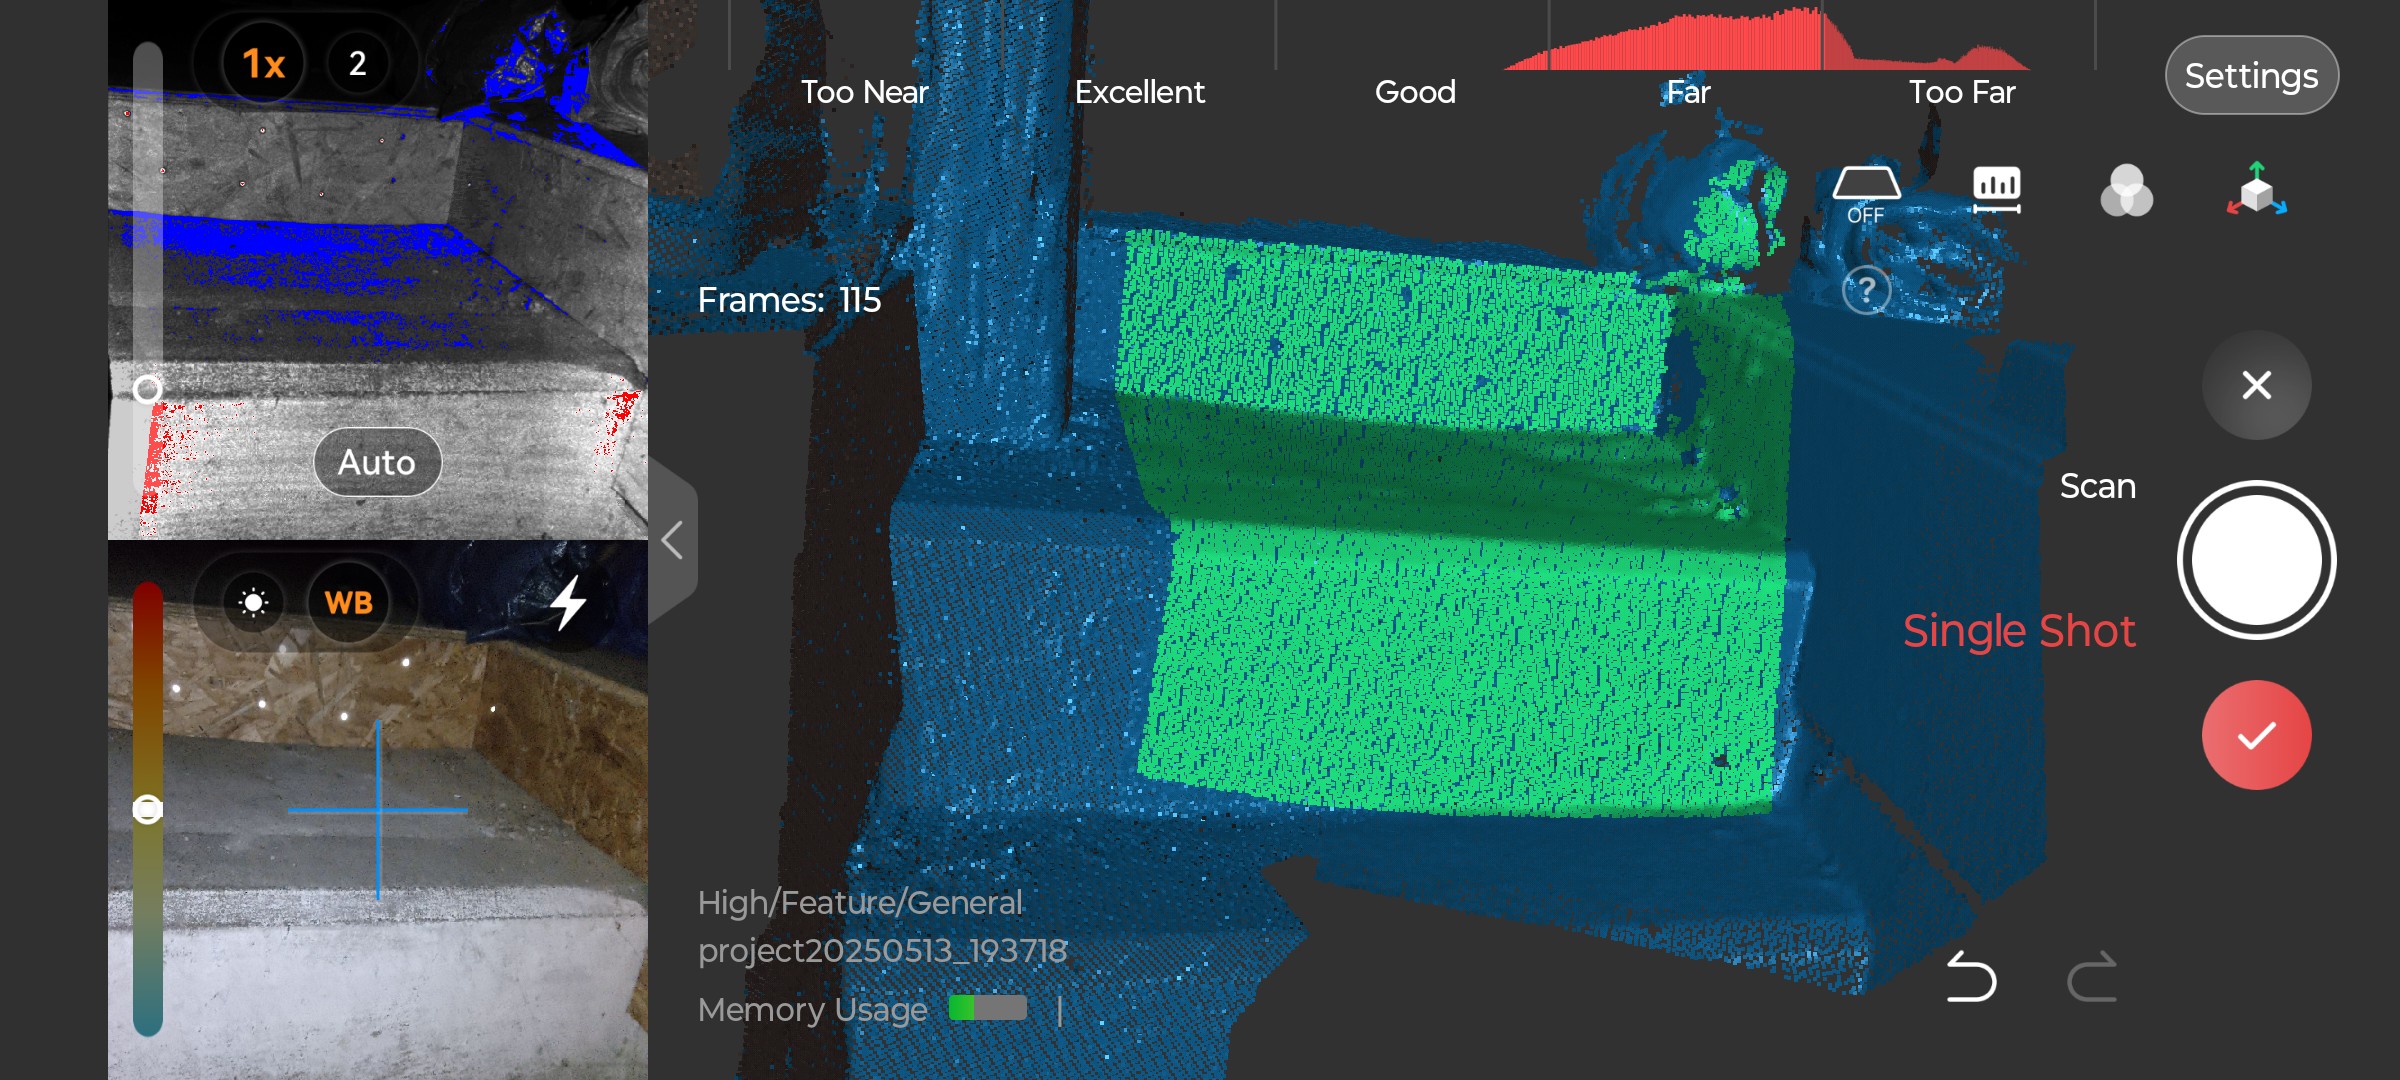2400x1080 pixels.
Task: Toggle the flash lightning icon
Action: point(568,602)
